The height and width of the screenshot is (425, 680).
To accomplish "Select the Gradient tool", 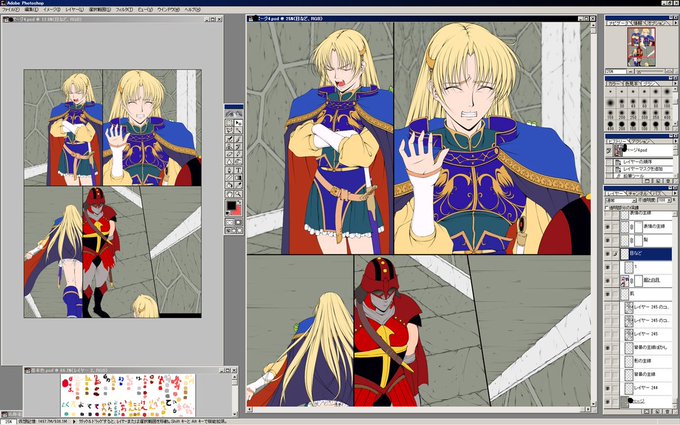I will [238, 177].
